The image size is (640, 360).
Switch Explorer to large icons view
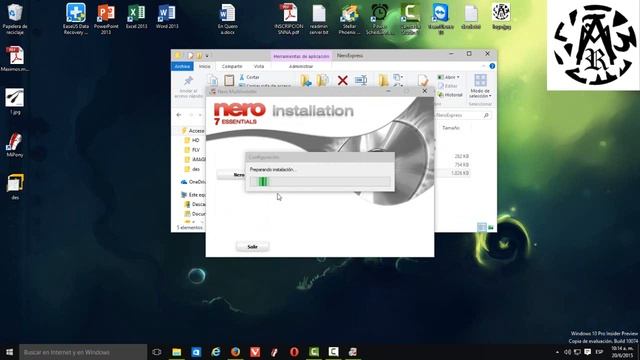pyautogui.click(x=491, y=227)
